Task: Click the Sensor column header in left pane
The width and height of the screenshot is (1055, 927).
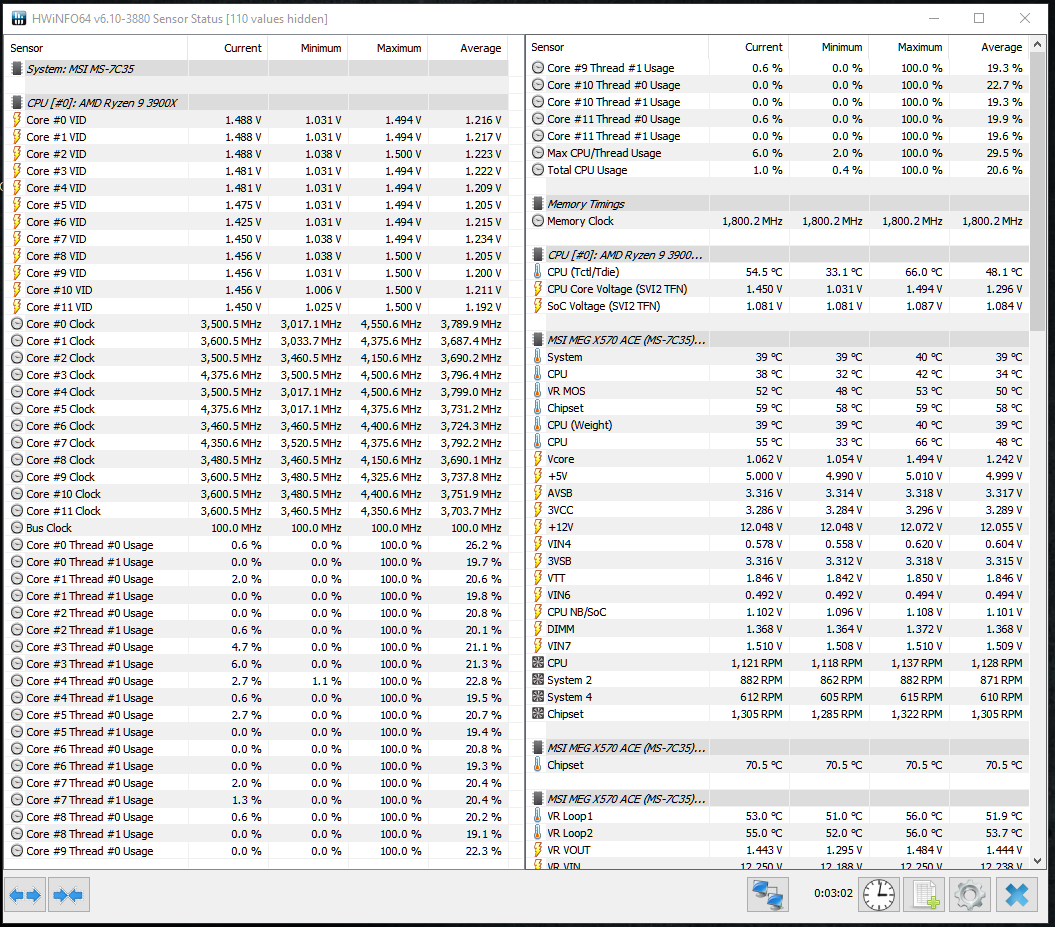Action: (x=96, y=48)
